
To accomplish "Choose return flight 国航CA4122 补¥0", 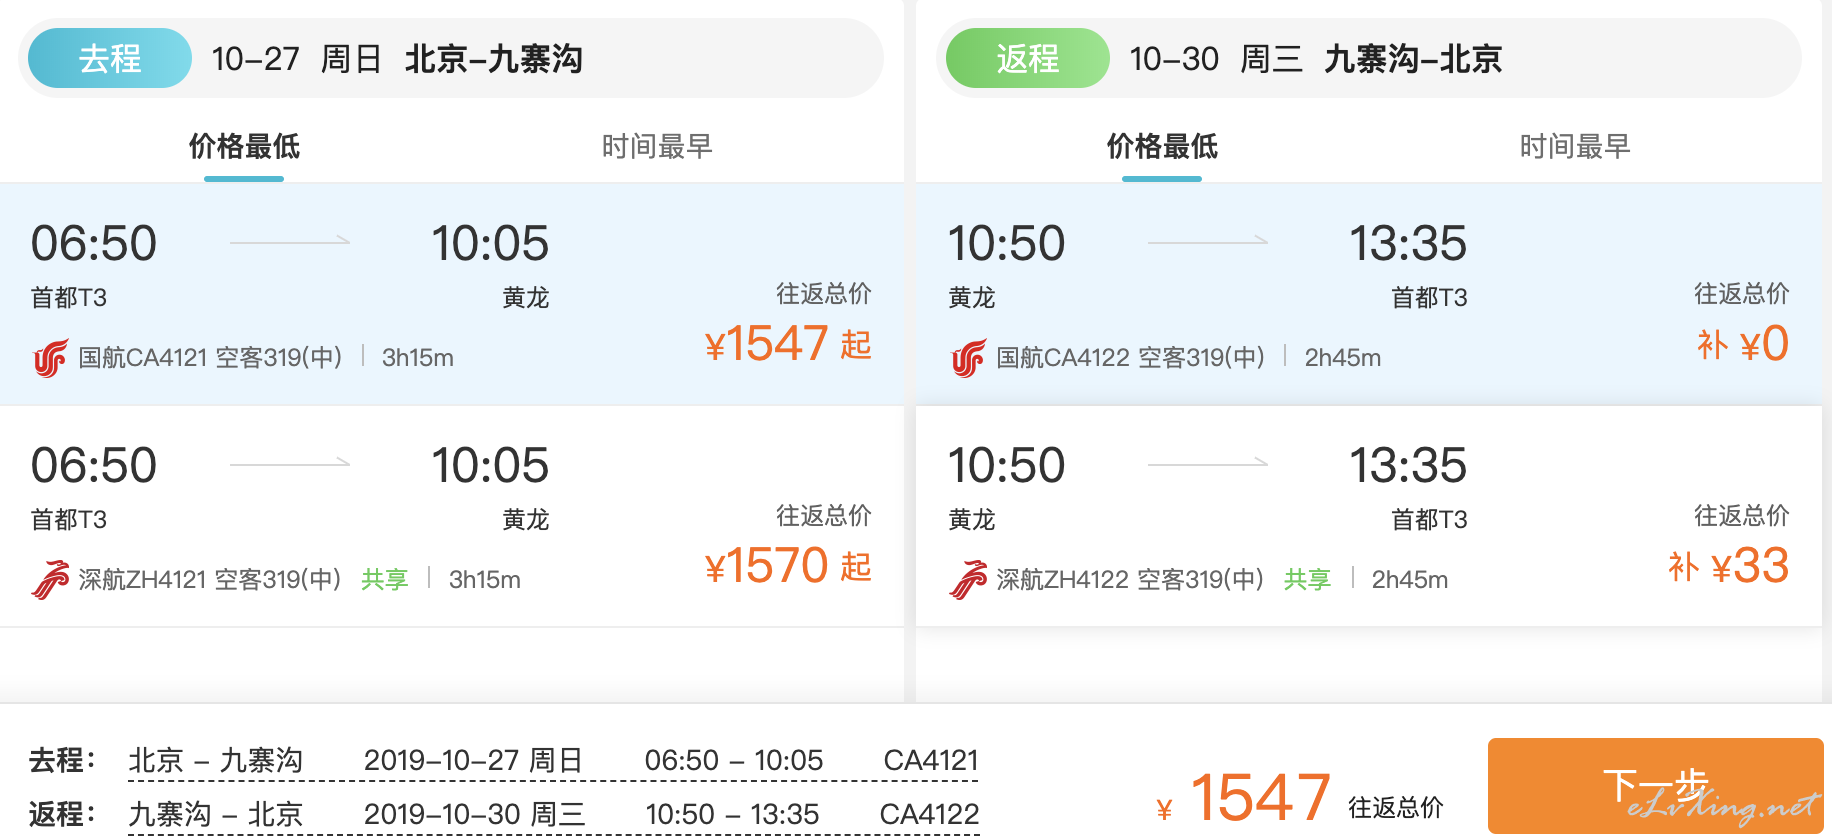I will point(1369,294).
